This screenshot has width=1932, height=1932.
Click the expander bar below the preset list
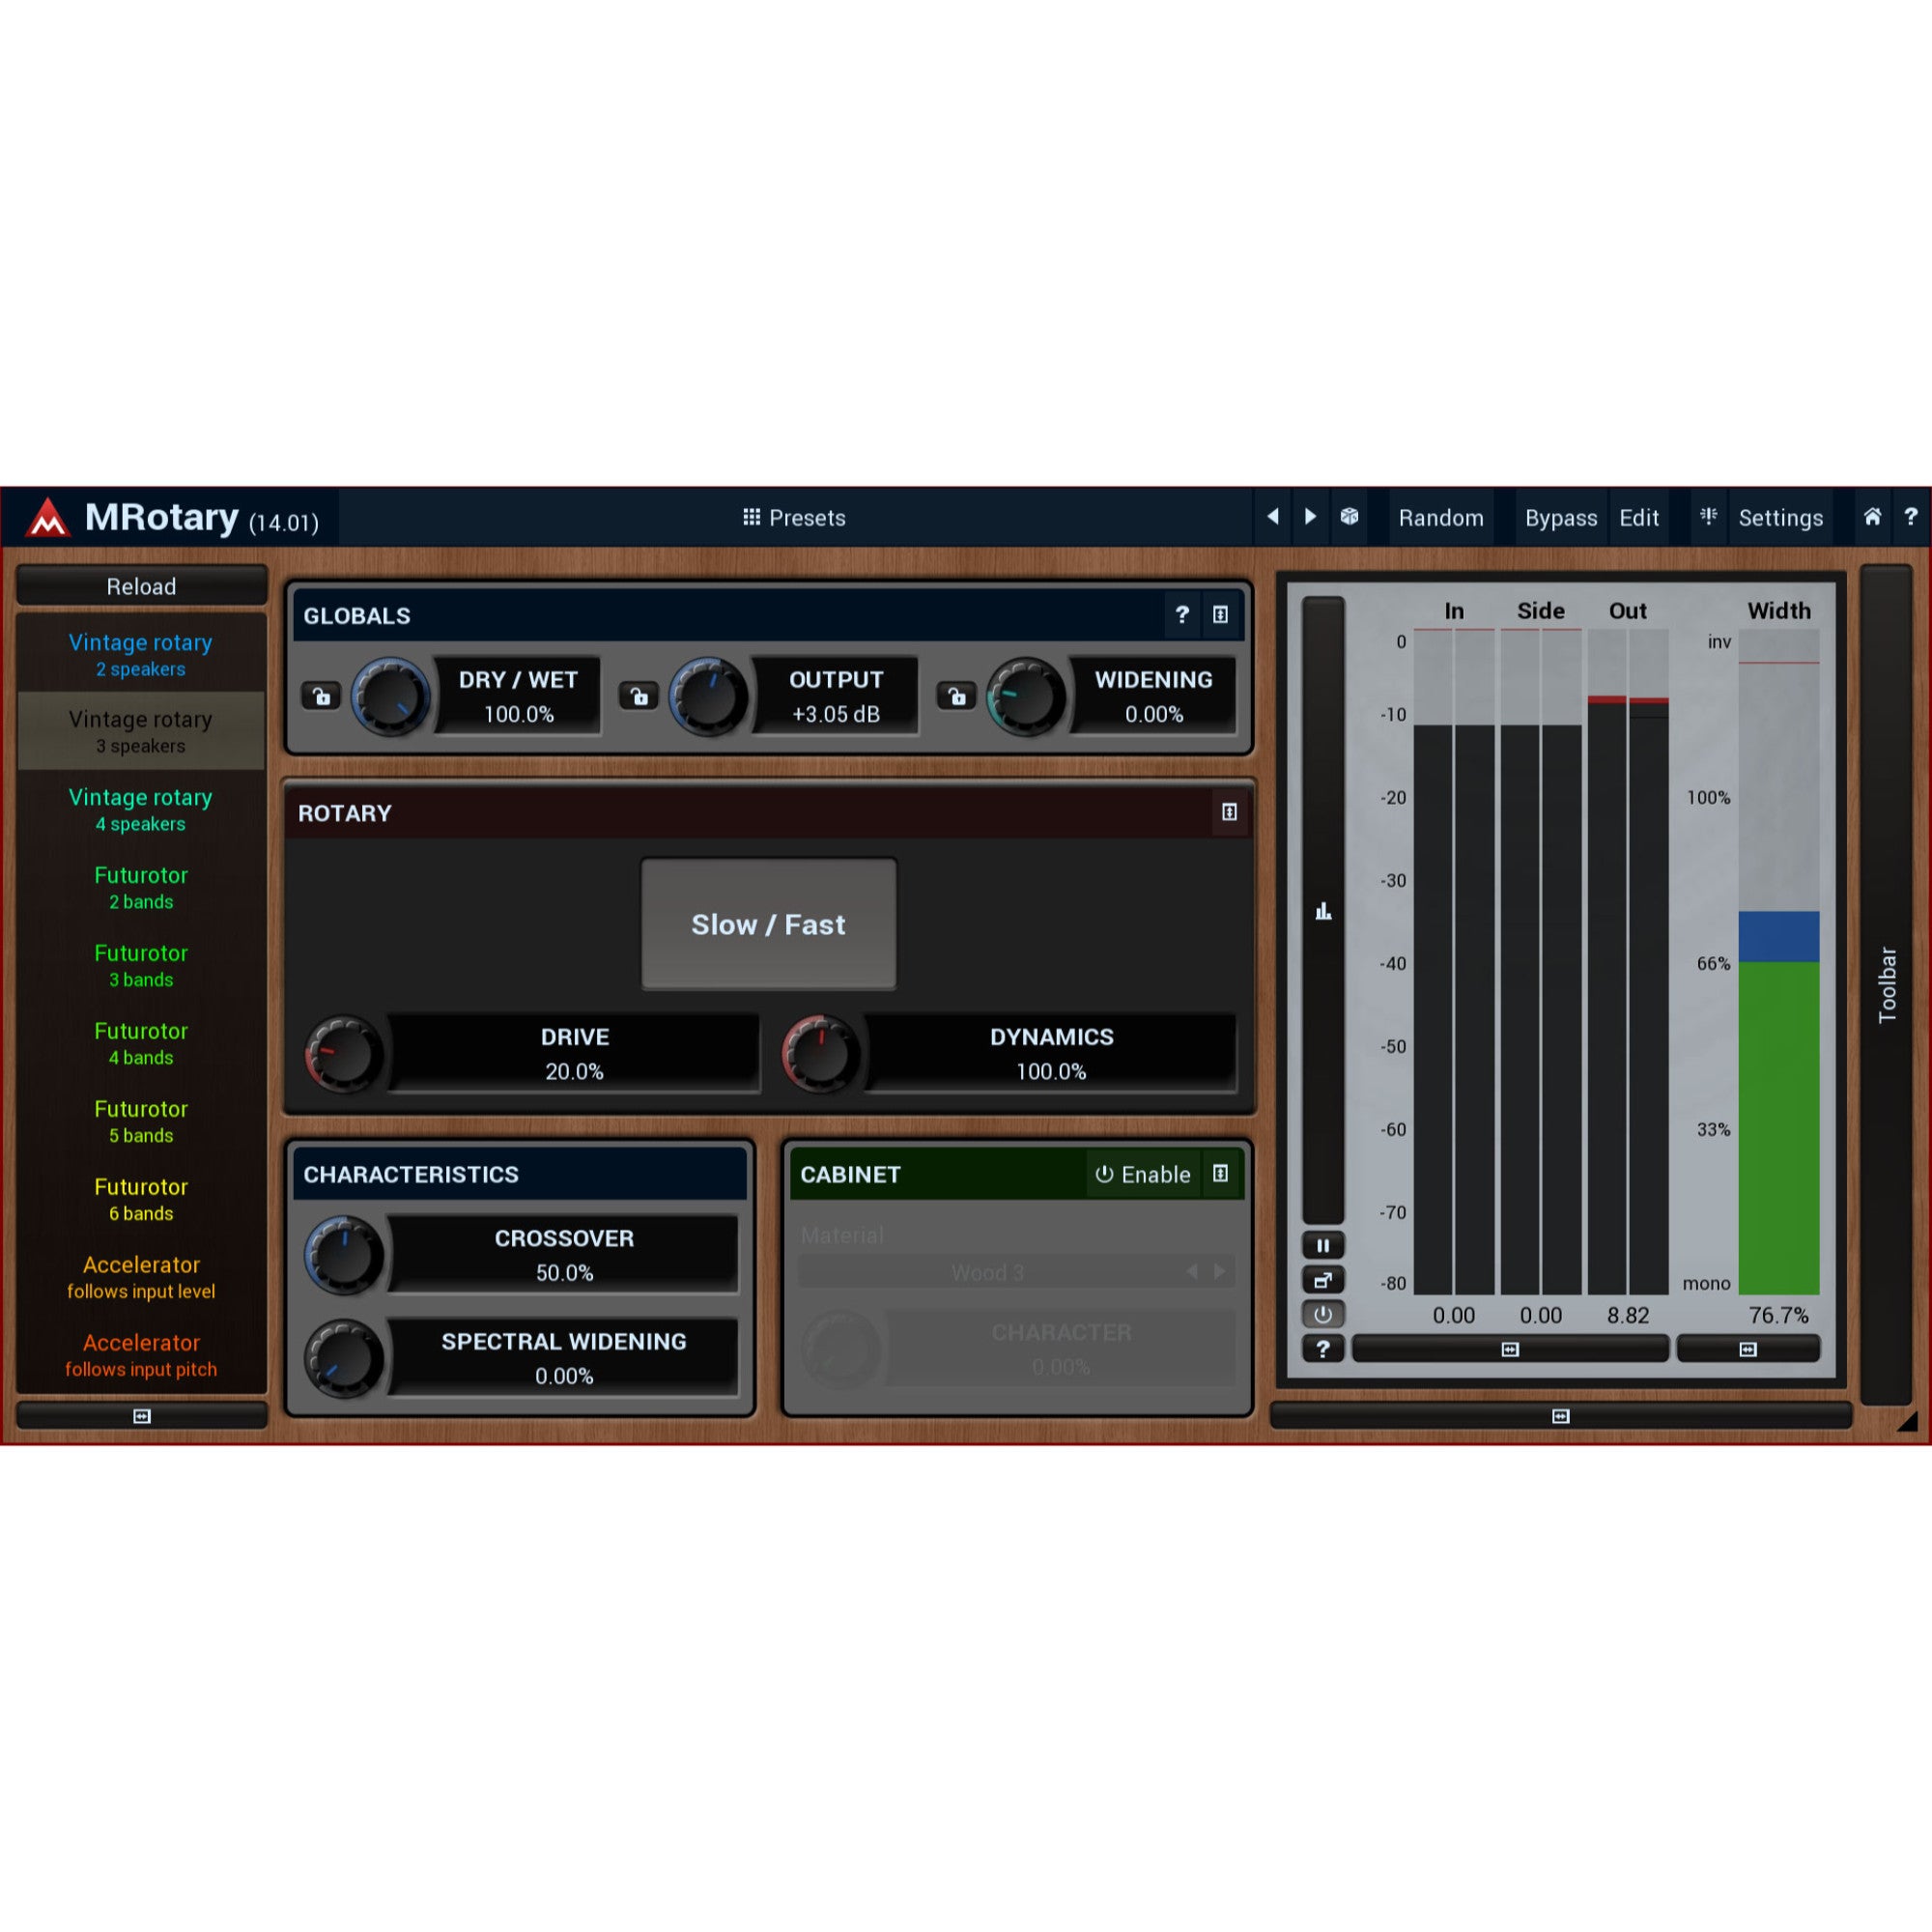[142, 1416]
